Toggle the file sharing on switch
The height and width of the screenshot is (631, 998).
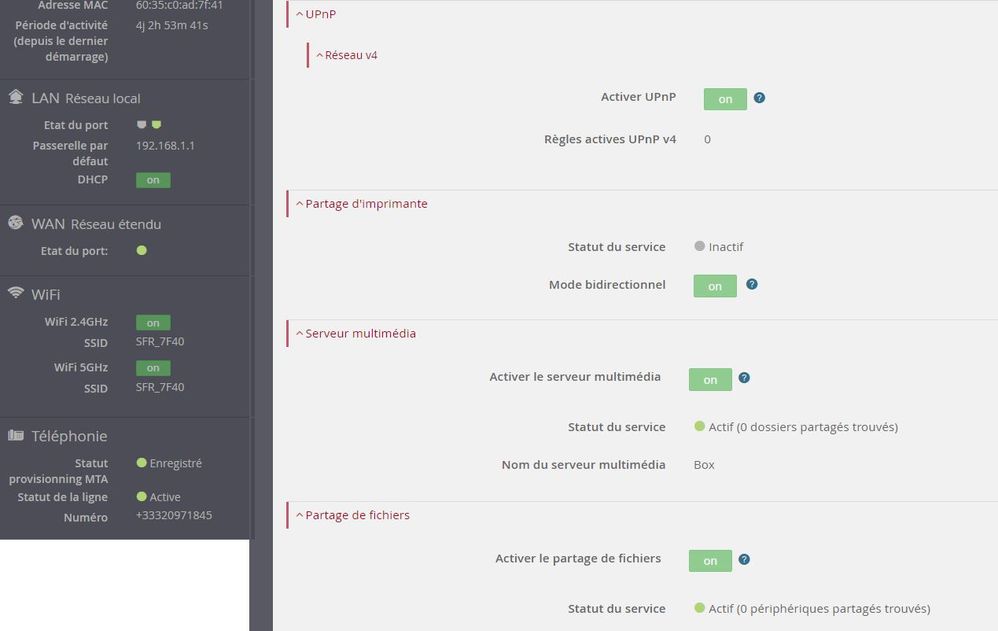tap(710, 561)
